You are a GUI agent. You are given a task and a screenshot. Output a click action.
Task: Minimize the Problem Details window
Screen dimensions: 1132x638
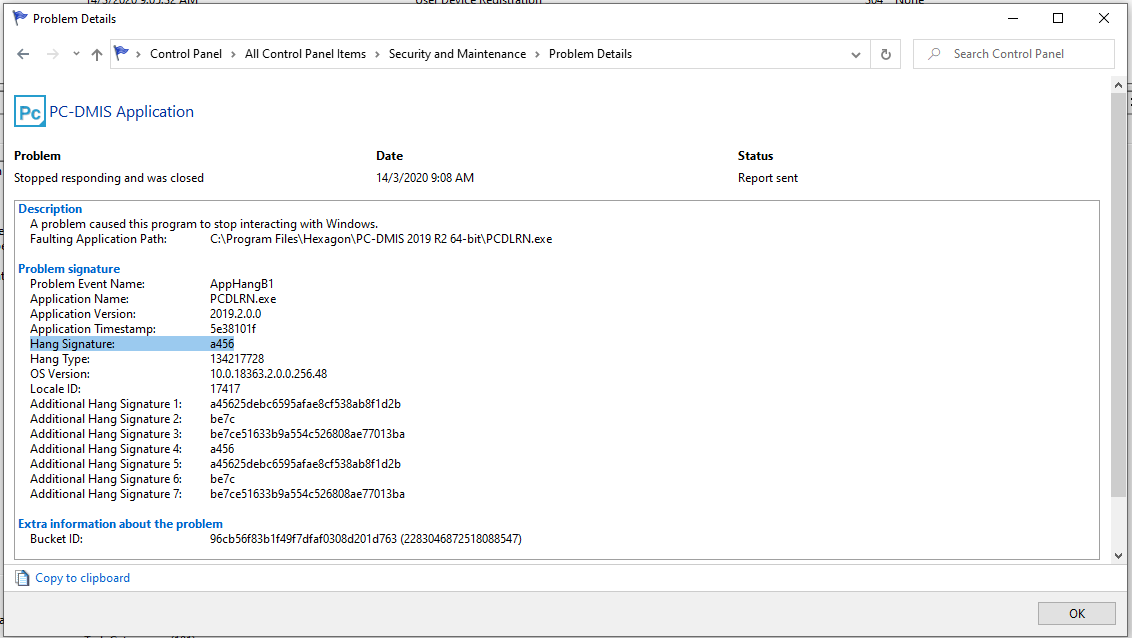pos(1013,19)
